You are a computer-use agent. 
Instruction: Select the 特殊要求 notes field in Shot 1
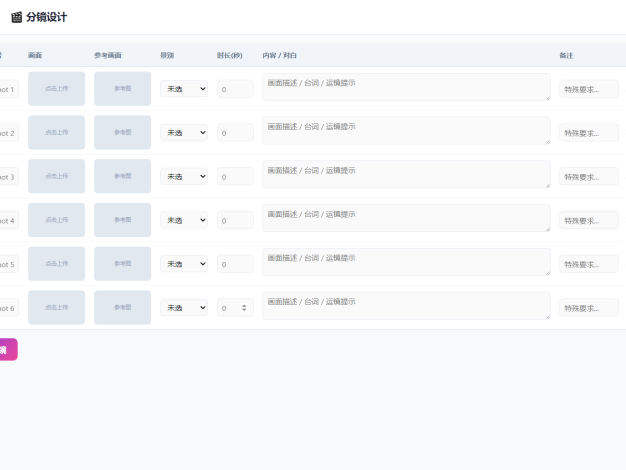(x=589, y=89)
